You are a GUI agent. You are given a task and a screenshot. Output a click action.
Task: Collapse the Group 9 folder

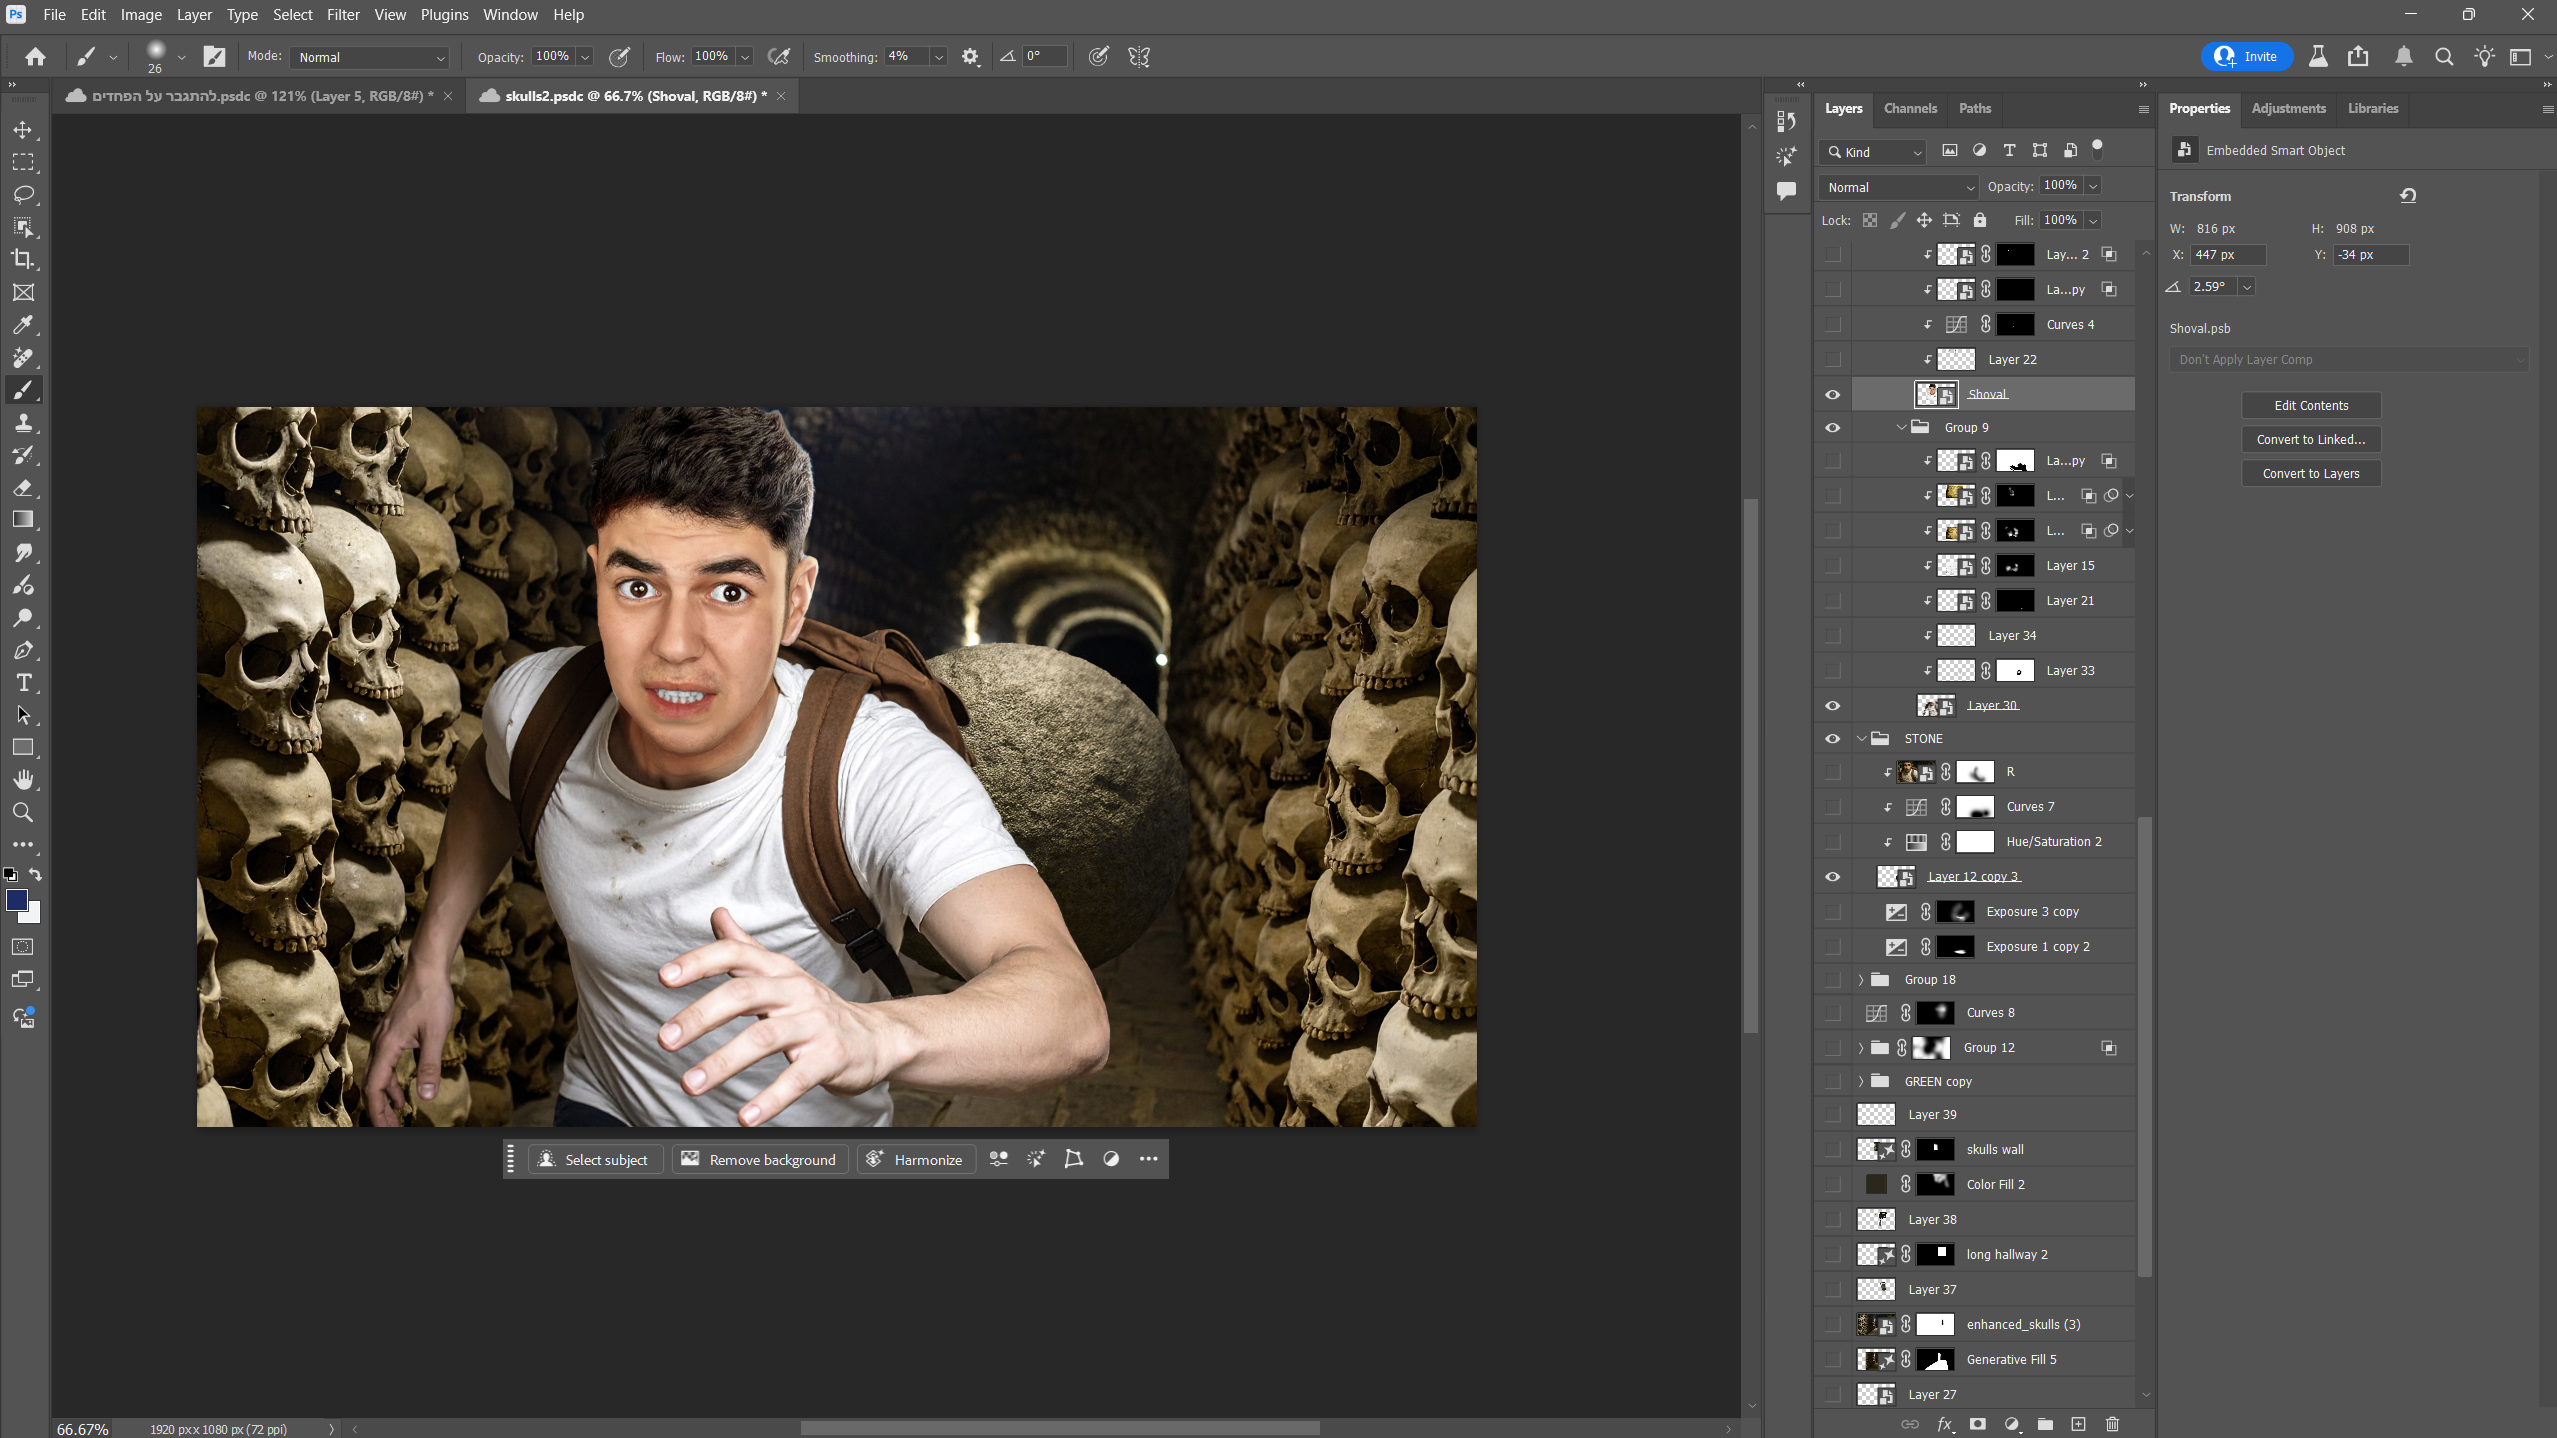point(1901,428)
